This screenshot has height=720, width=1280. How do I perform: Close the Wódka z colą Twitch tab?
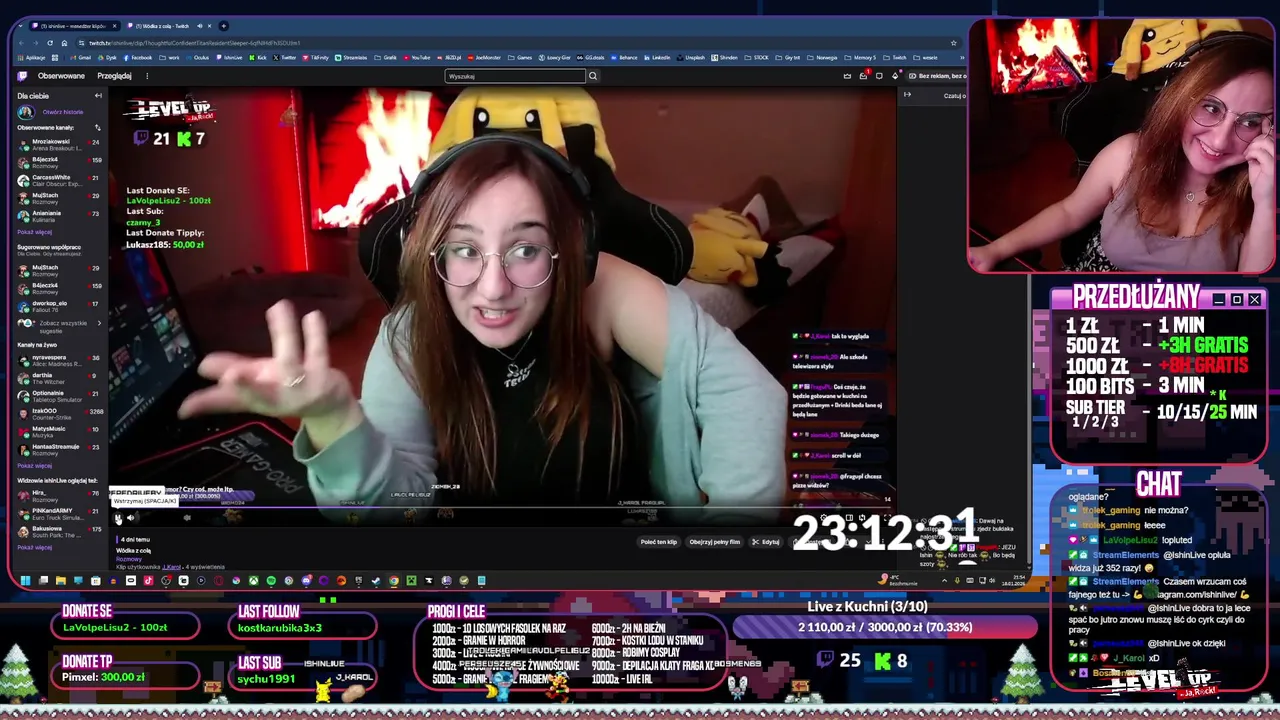(x=209, y=25)
